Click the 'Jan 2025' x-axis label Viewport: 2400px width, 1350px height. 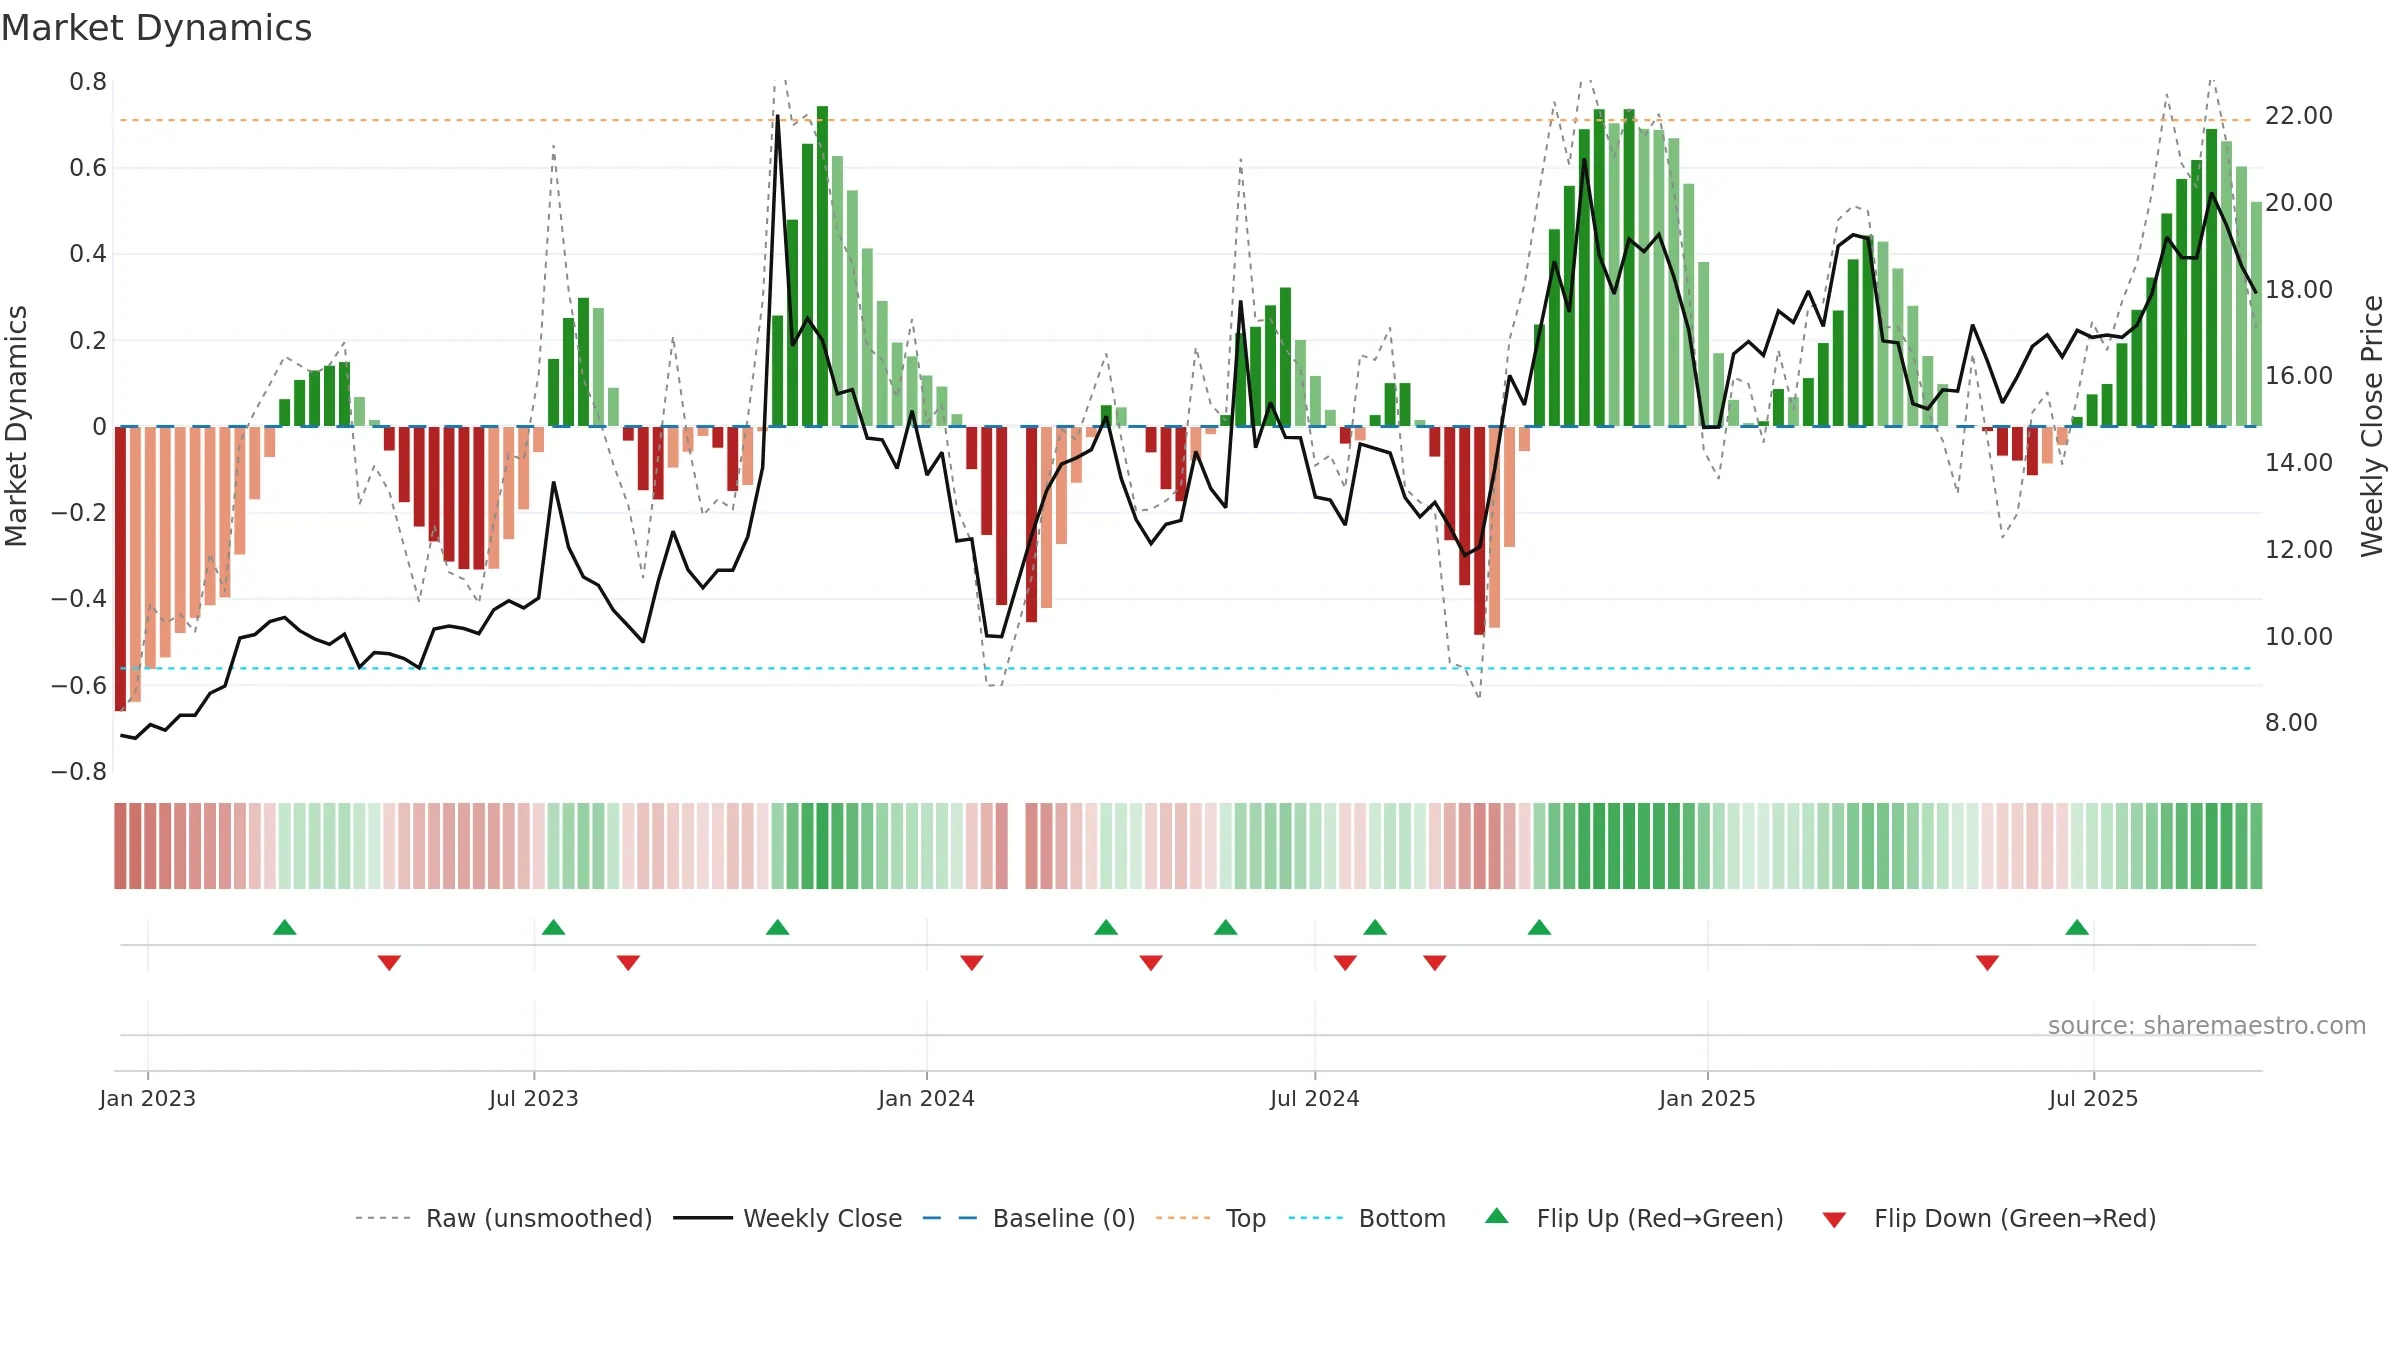coord(1708,1098)
